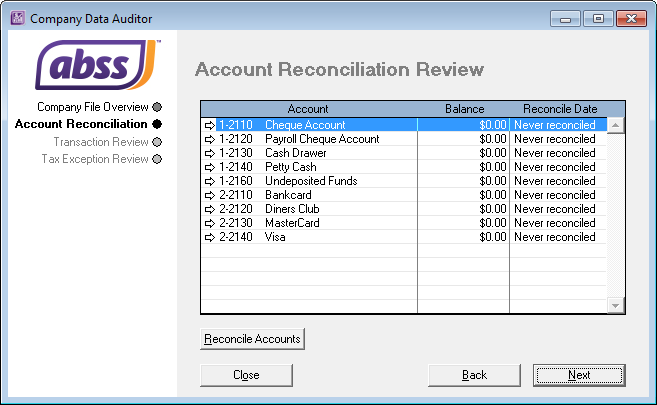
Task: Select the Account Reconciliation step bullet
Action: (x=156, y=124)
